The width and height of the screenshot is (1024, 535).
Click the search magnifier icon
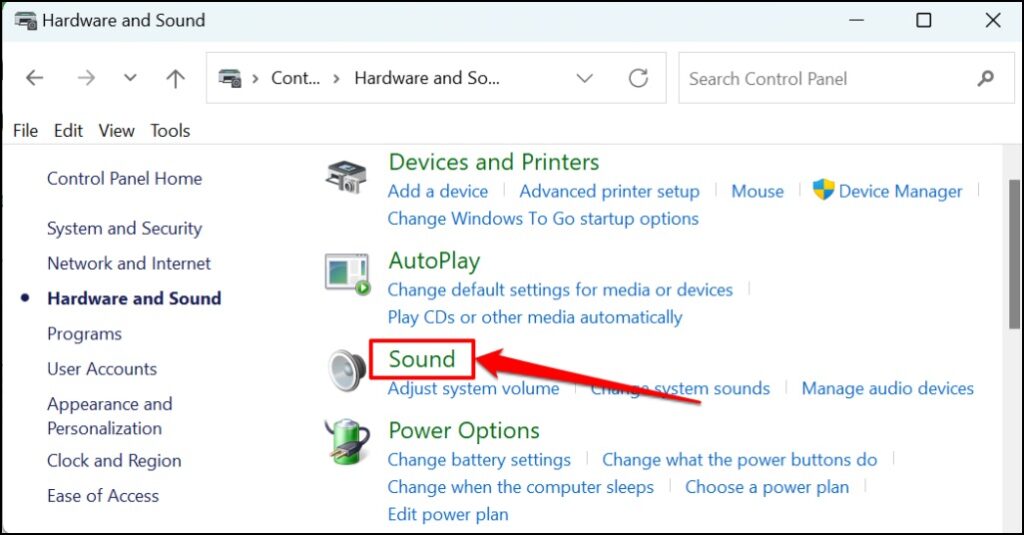(x=986, y=79)
